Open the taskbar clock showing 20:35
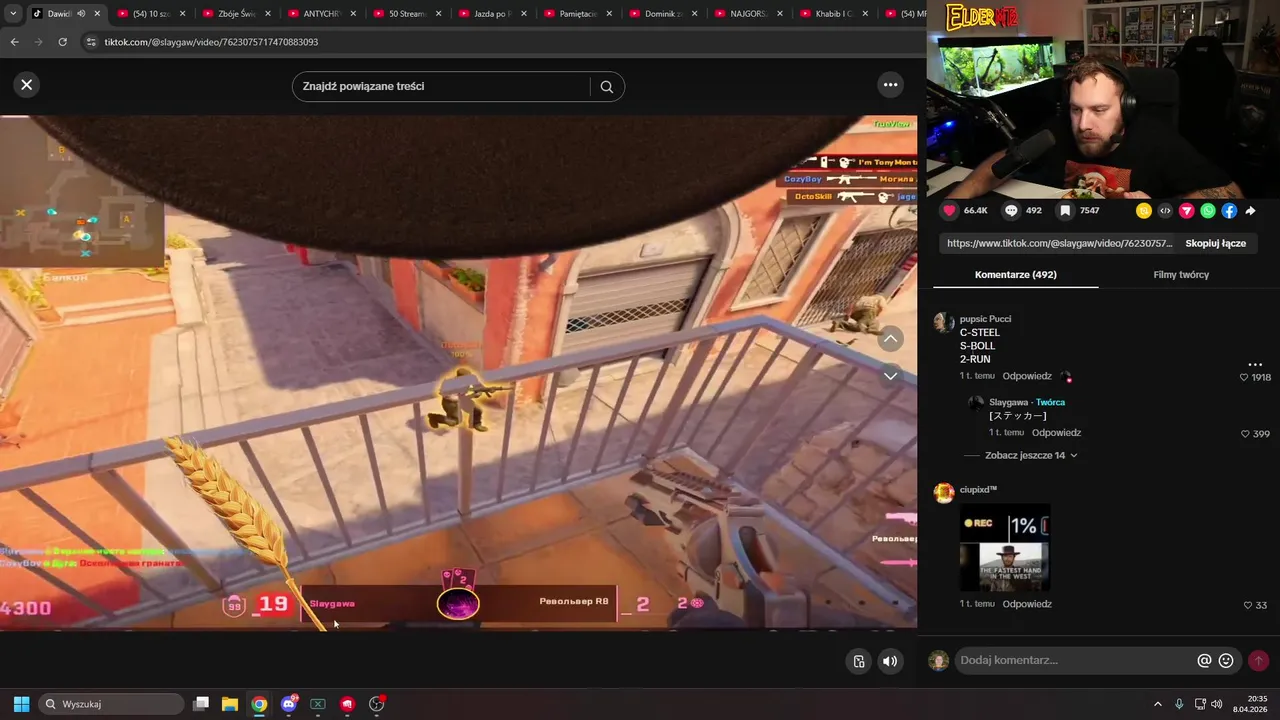This screenshot has width=1280, height=720. (x=1249, y=704)
